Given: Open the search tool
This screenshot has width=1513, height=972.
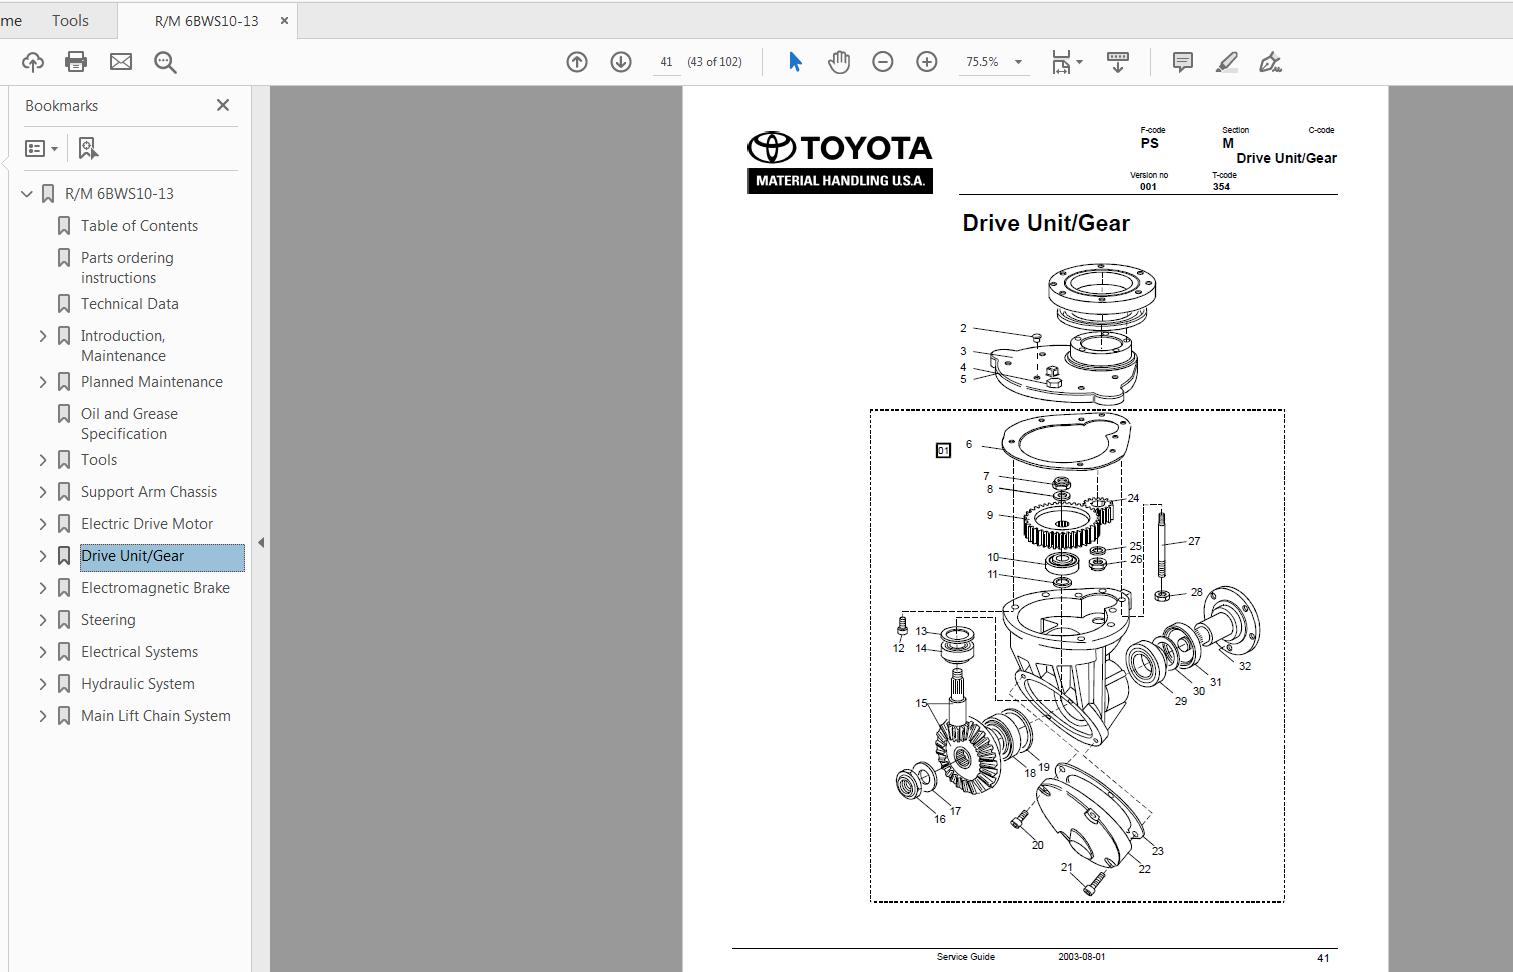Looking at the screenshot, I should pyautogui.click(x=165, y=62).
